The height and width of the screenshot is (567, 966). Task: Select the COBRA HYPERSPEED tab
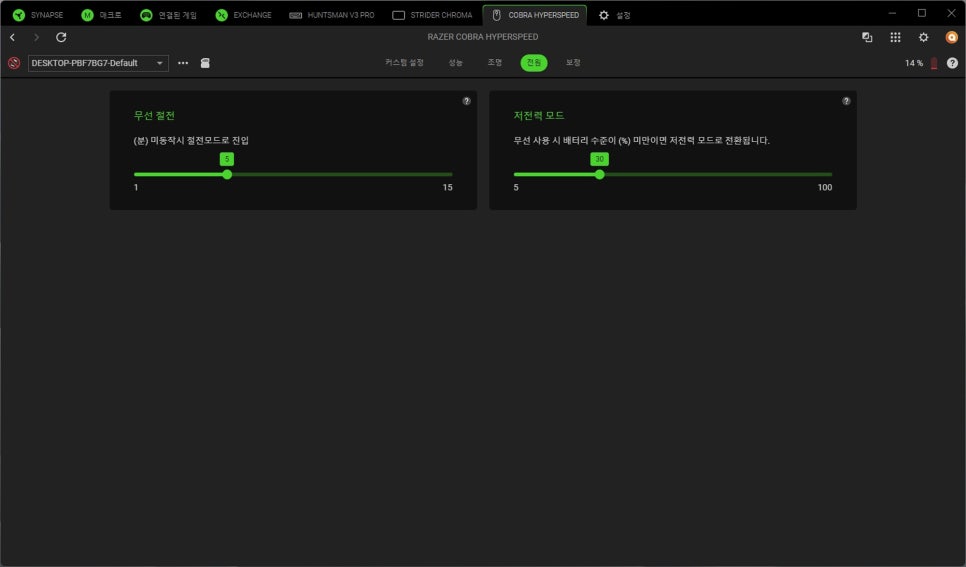(535, 15)
